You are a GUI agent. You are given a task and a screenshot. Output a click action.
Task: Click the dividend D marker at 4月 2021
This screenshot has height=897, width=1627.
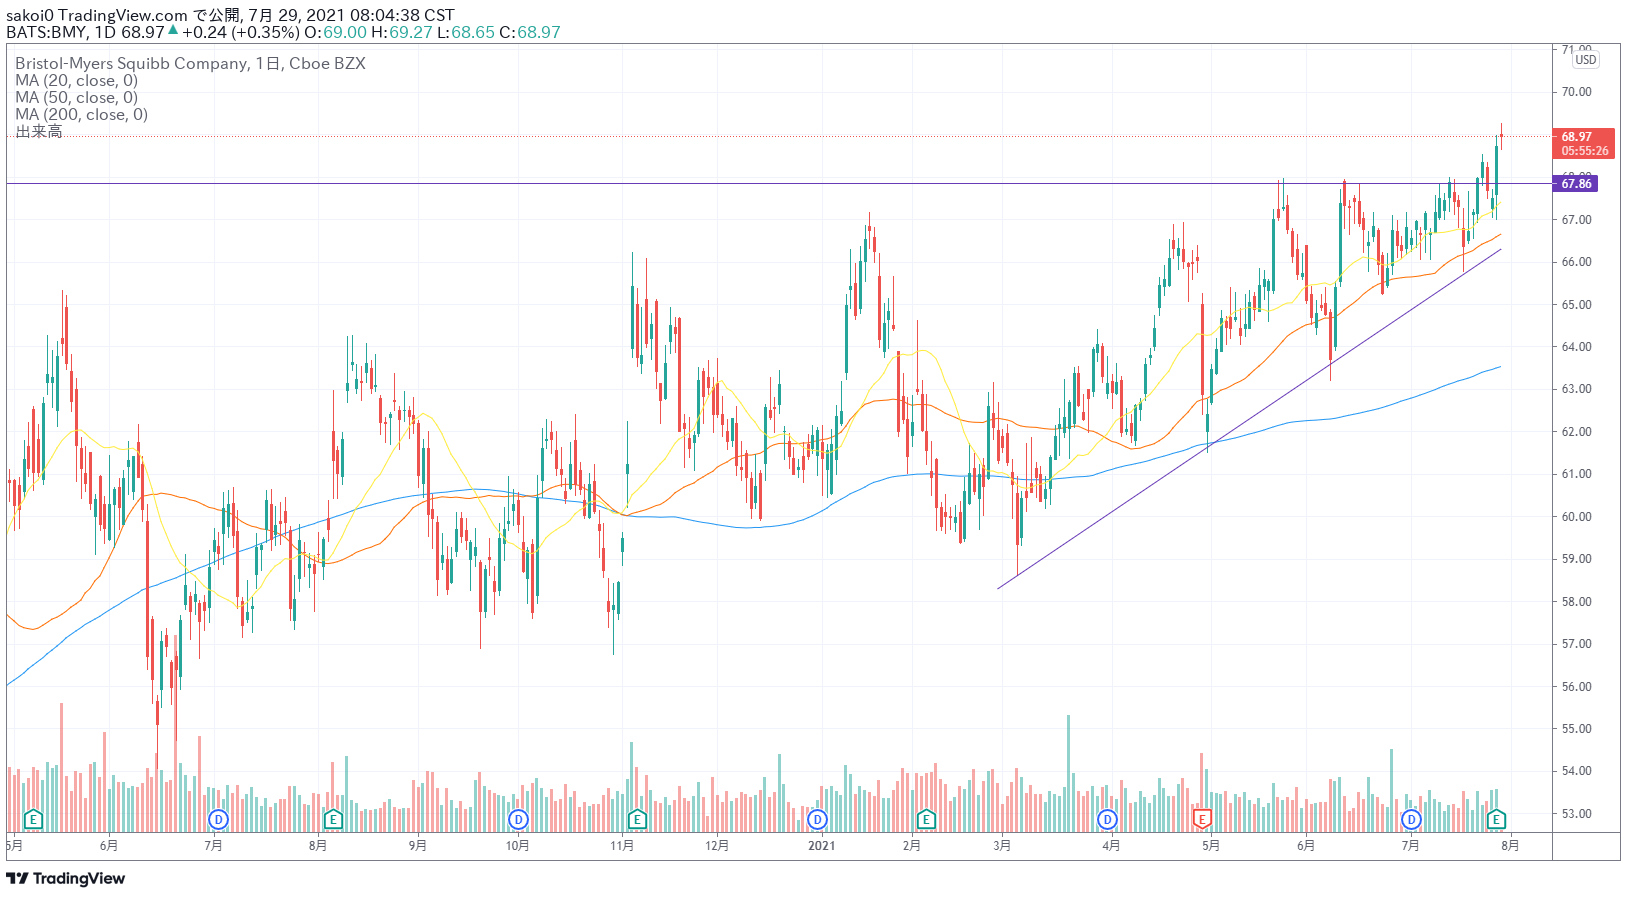click(1107, 819)
